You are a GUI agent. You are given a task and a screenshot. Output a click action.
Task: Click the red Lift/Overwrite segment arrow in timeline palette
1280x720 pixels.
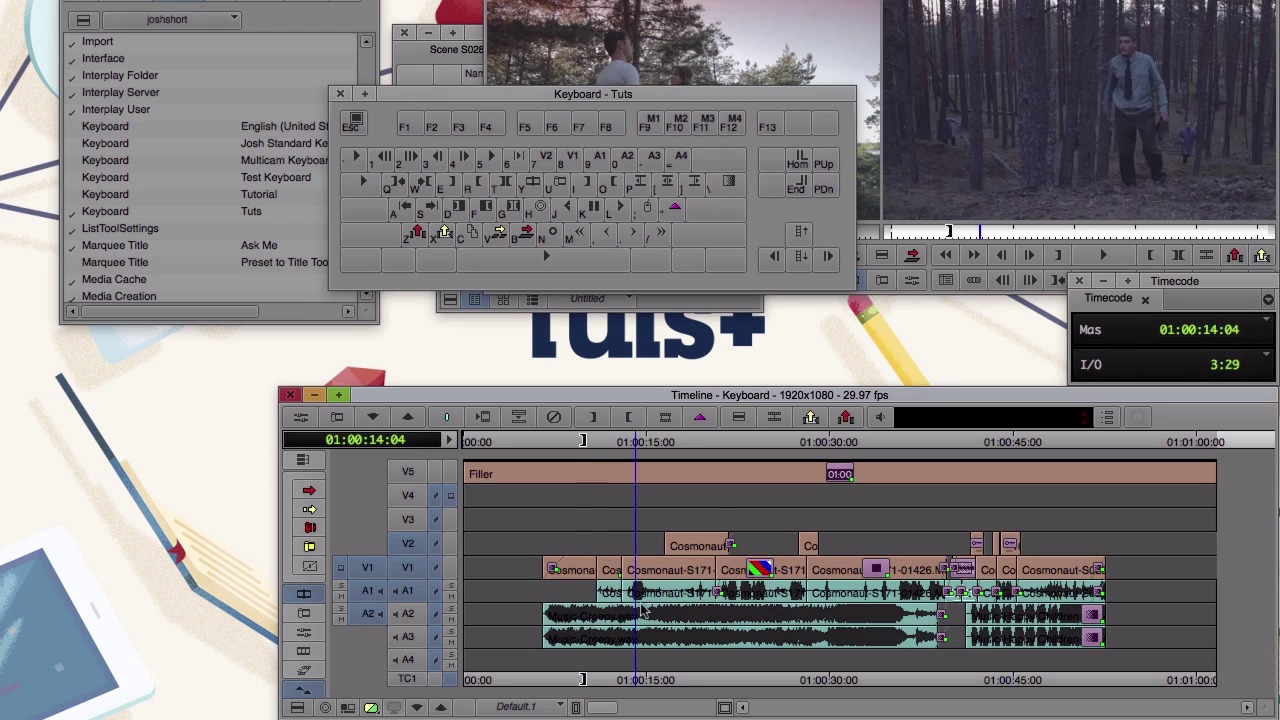(309, 490)
